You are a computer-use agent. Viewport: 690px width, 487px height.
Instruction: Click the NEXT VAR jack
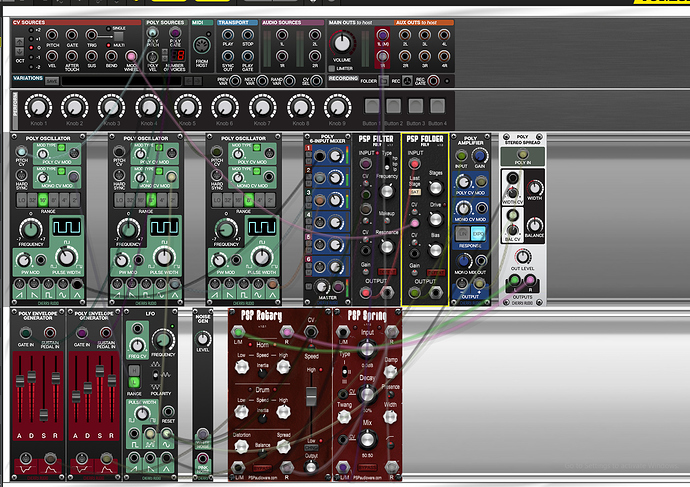pos(262,81)
